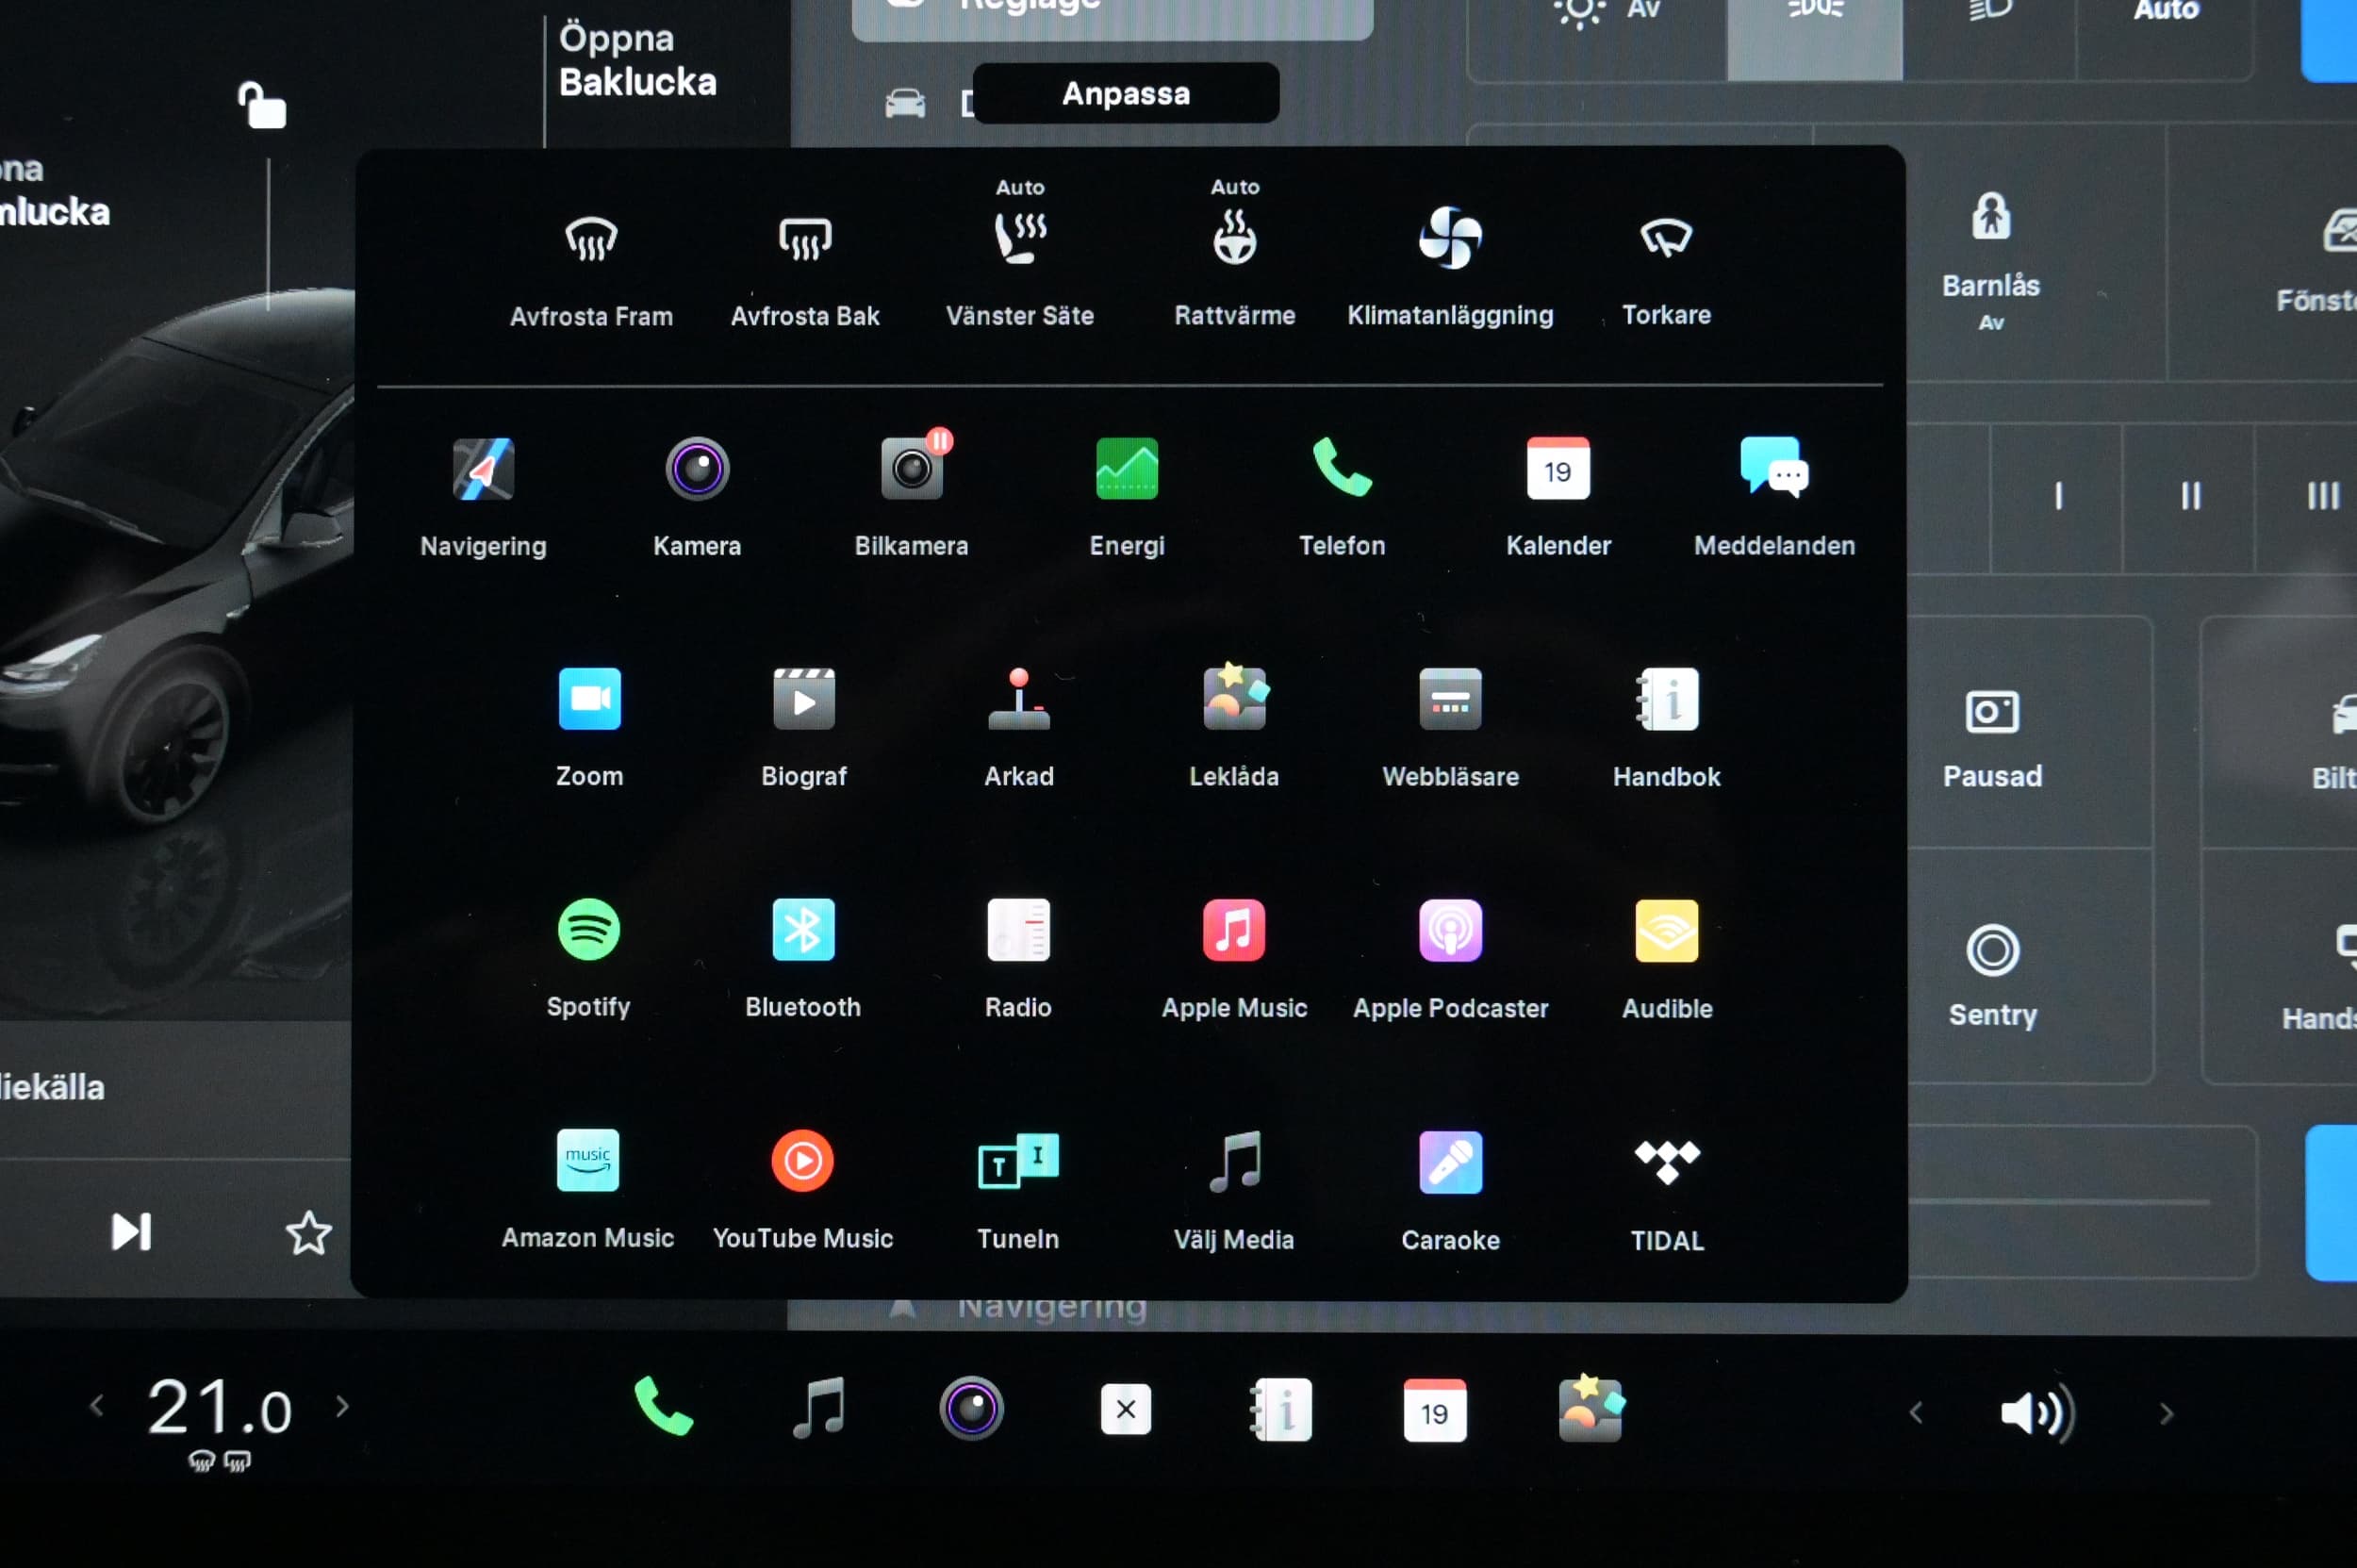Open manual from the bottom dock
Viewport: 2357px width, 1568px height.
click(1281, 1410)
